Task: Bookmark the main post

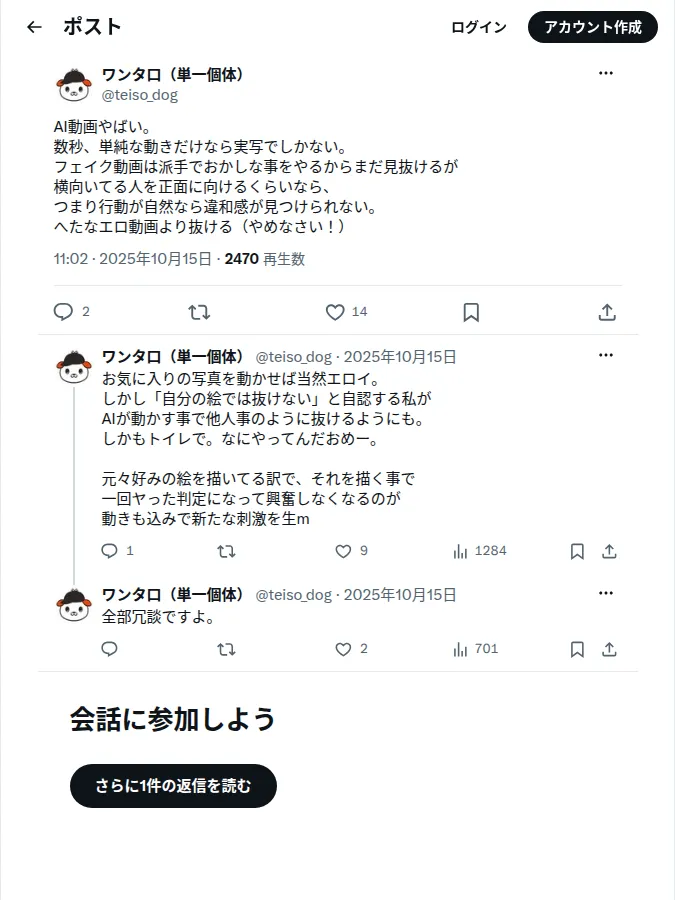Action: tap(471, 312)
